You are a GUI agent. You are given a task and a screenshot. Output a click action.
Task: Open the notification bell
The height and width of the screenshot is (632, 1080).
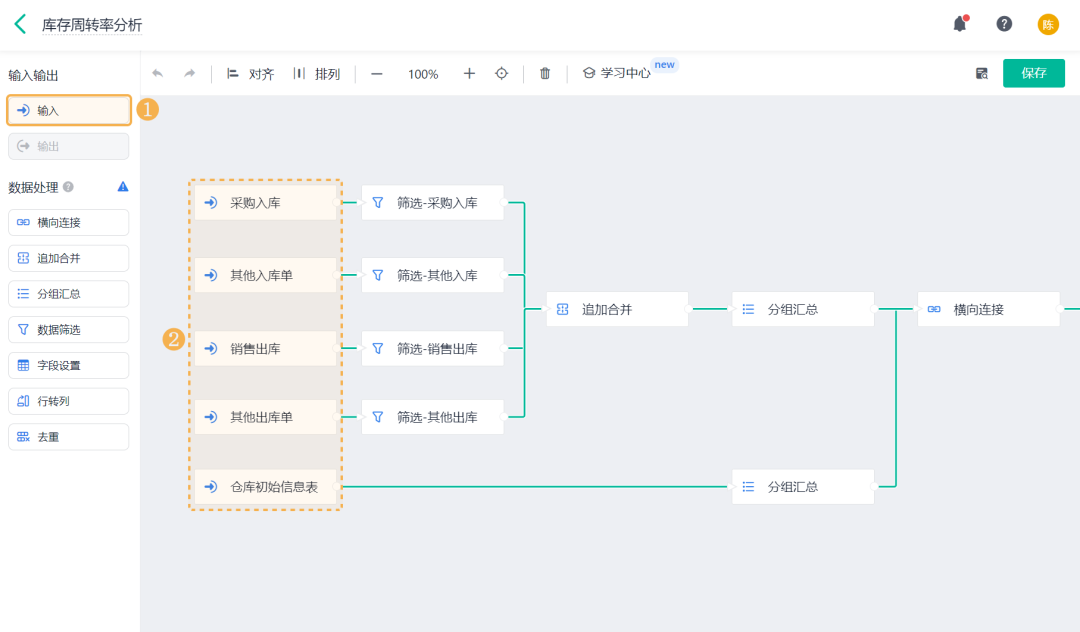pos(960,24)
